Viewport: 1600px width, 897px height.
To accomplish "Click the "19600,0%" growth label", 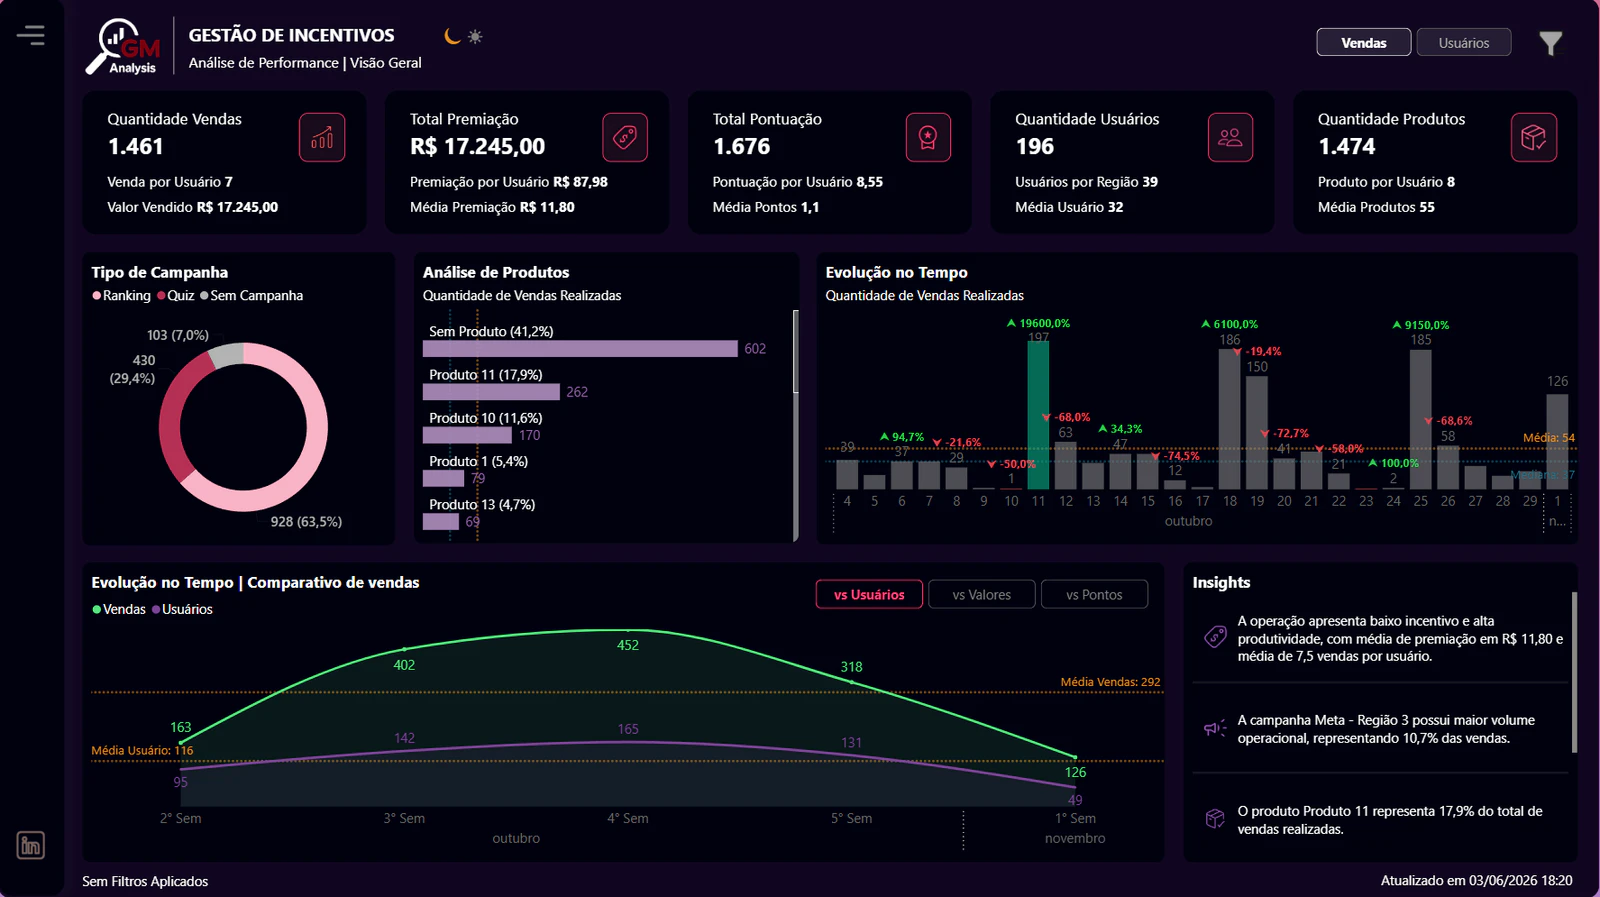I will click(x=1038, y=324).
